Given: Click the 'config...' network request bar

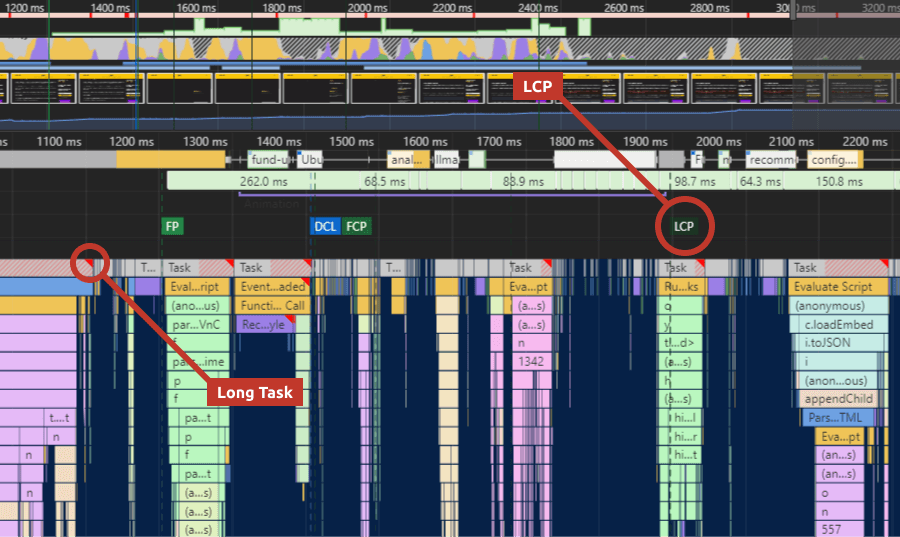Looking at the screenshot, I should [834, 160].
